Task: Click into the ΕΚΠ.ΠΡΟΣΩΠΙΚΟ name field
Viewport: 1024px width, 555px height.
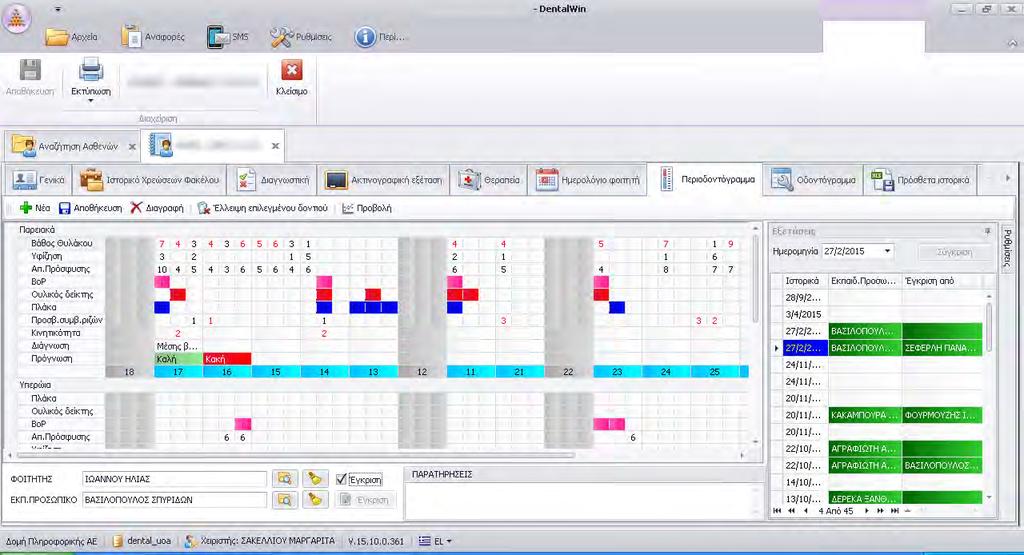Action: pos(174,500)
